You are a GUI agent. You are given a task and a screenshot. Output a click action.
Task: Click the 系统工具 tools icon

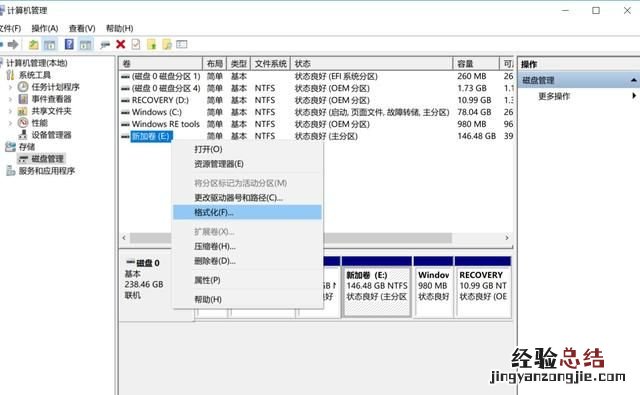10,75
